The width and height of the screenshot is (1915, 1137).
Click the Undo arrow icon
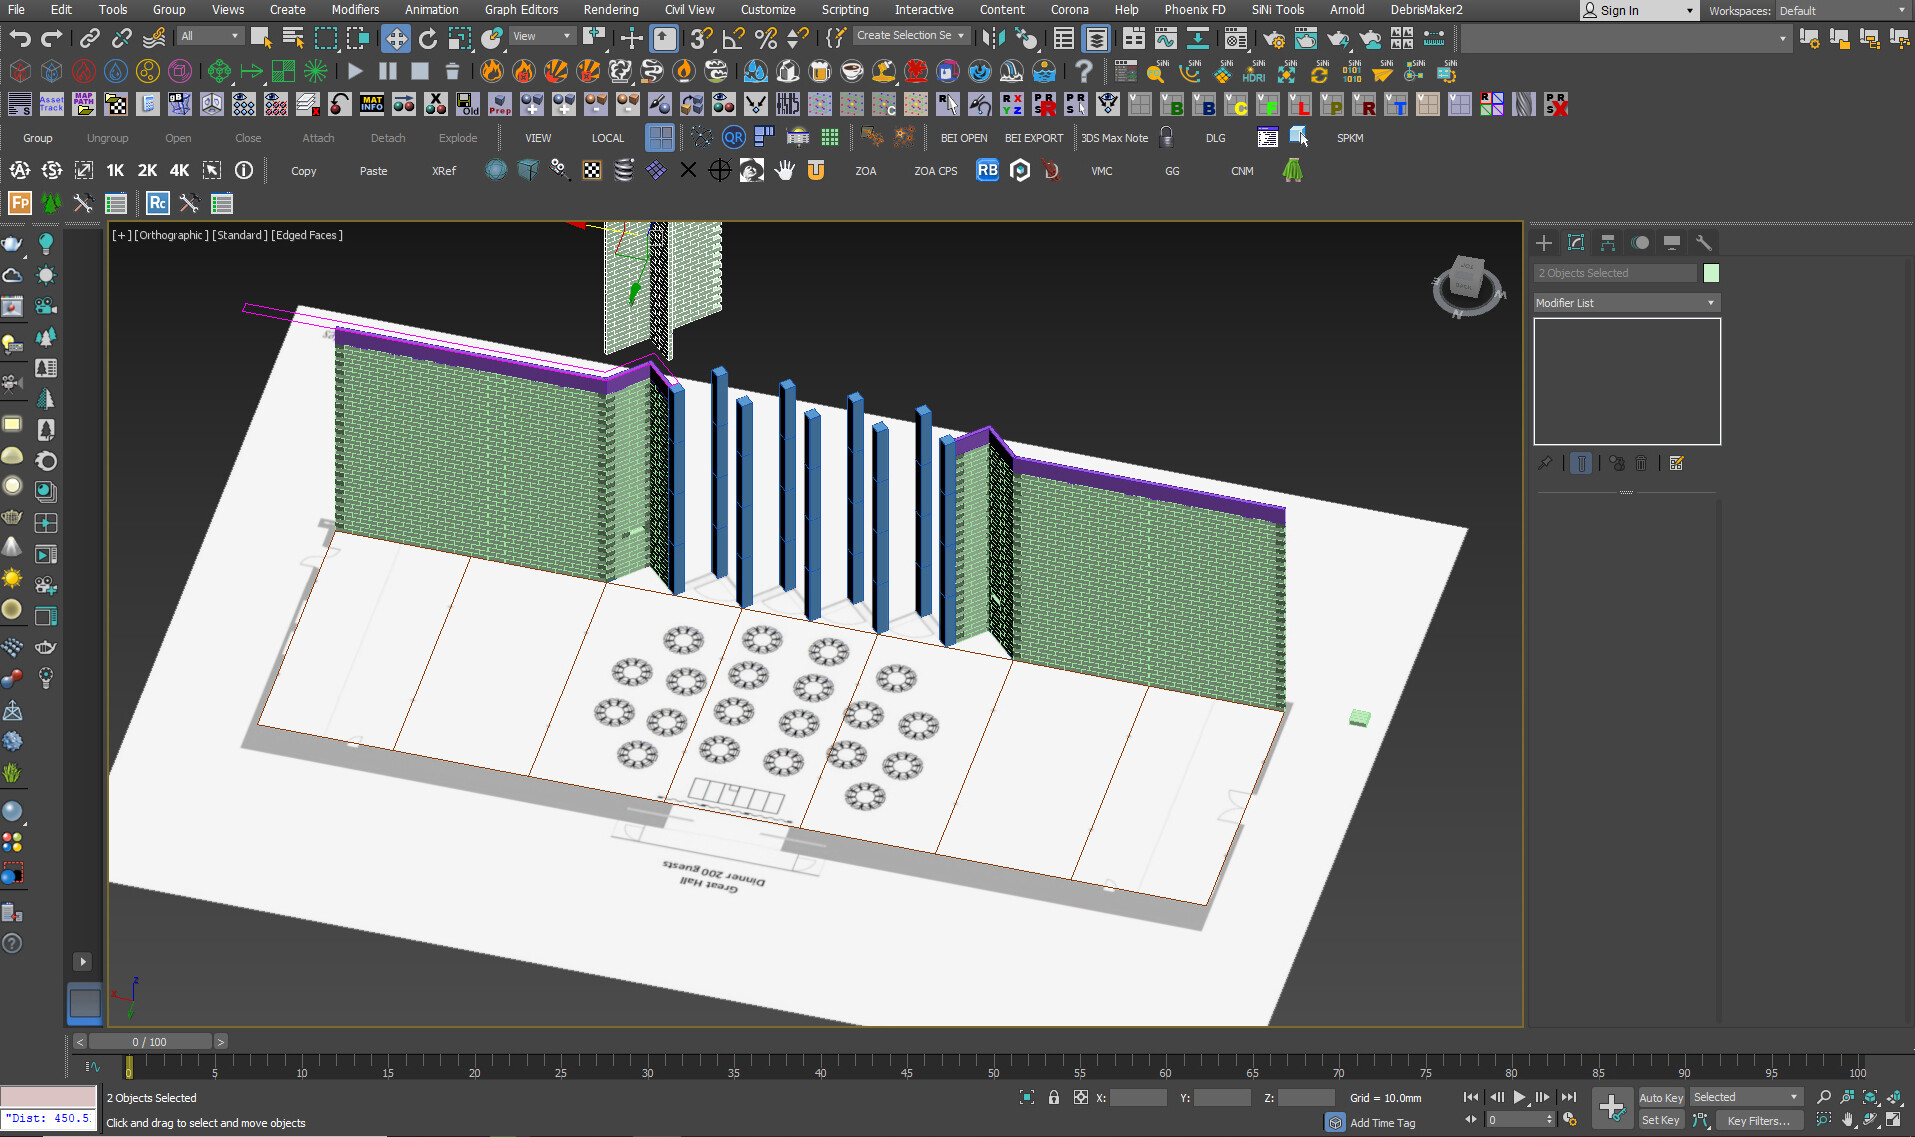20,38
